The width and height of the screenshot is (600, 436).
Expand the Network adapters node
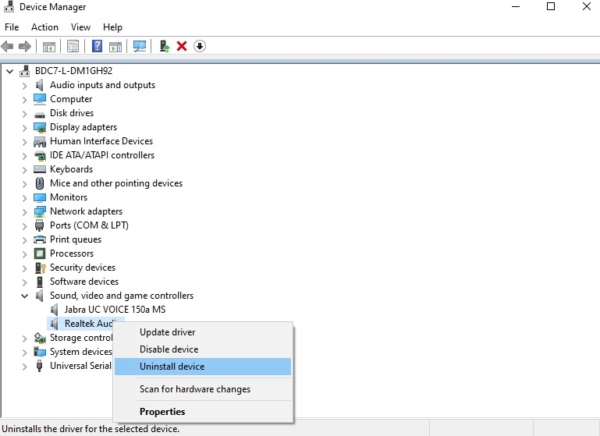pyautogui.click(x=24, y=212)
